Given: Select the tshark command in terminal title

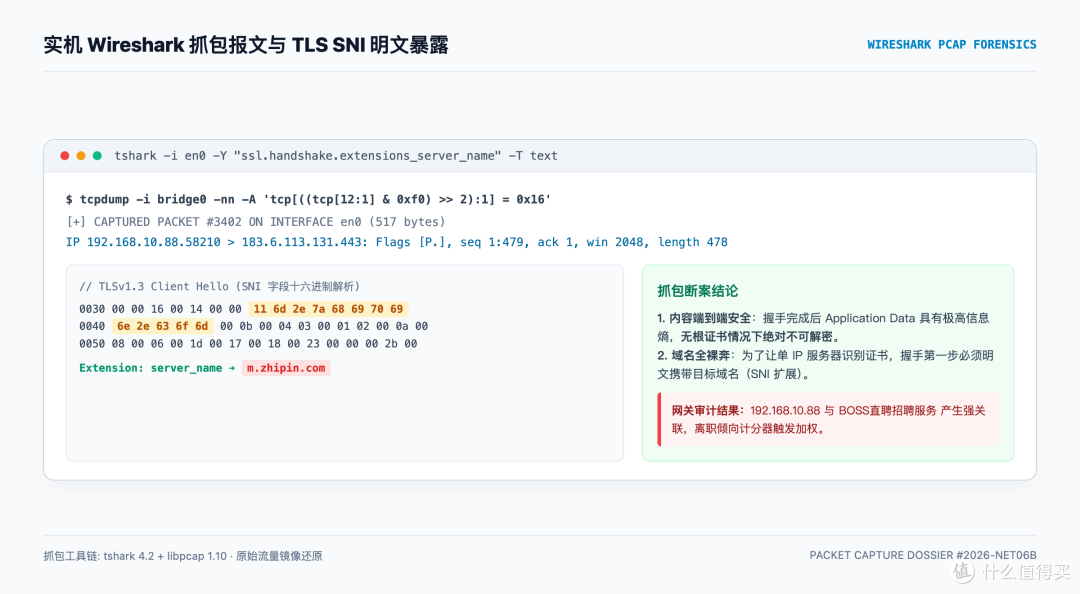Looking at the screenshot, I should [x=335, y=156].
